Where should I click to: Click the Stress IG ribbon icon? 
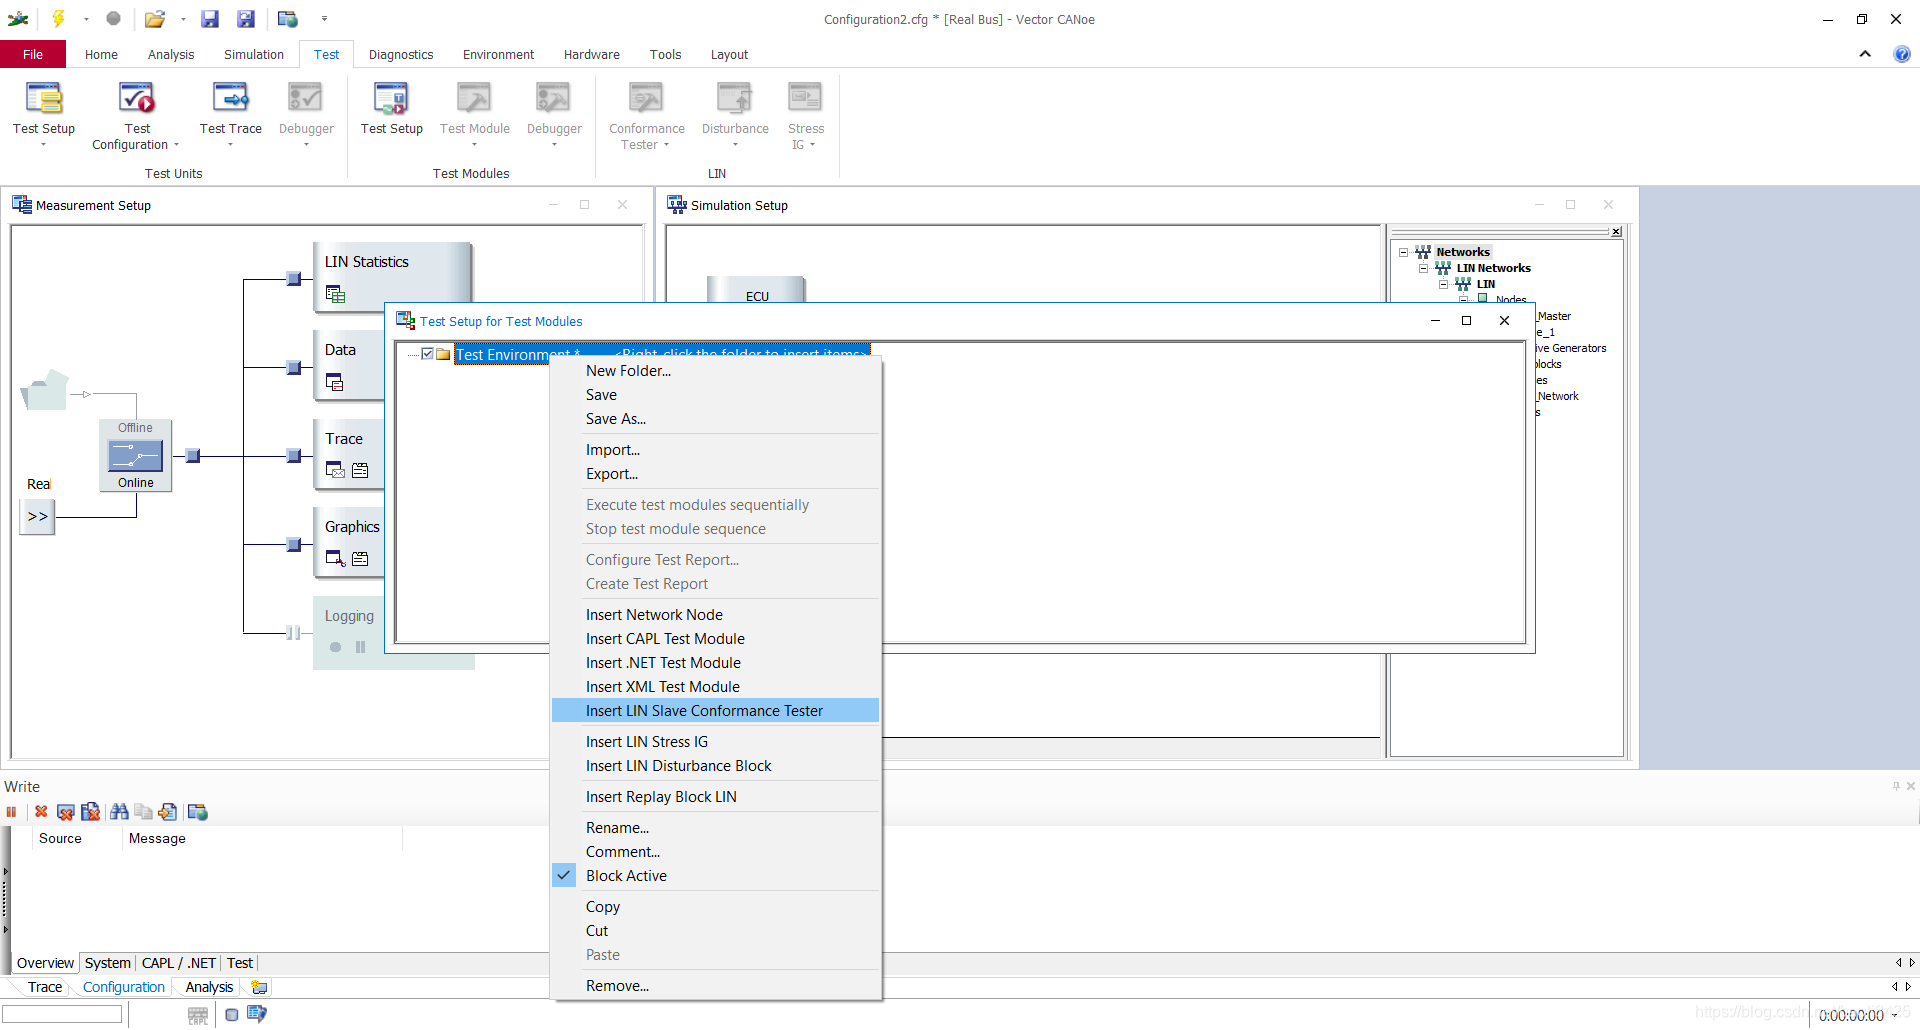(x=805, y=98)
